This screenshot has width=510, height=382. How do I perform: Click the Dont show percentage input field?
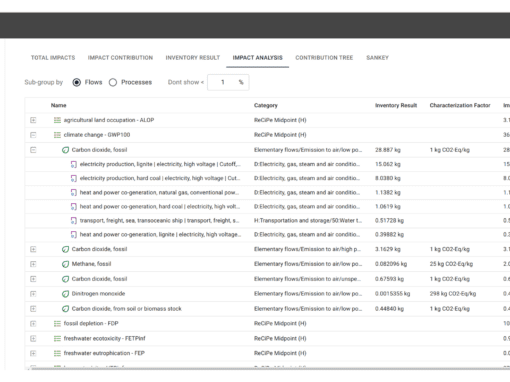point(228,82)
